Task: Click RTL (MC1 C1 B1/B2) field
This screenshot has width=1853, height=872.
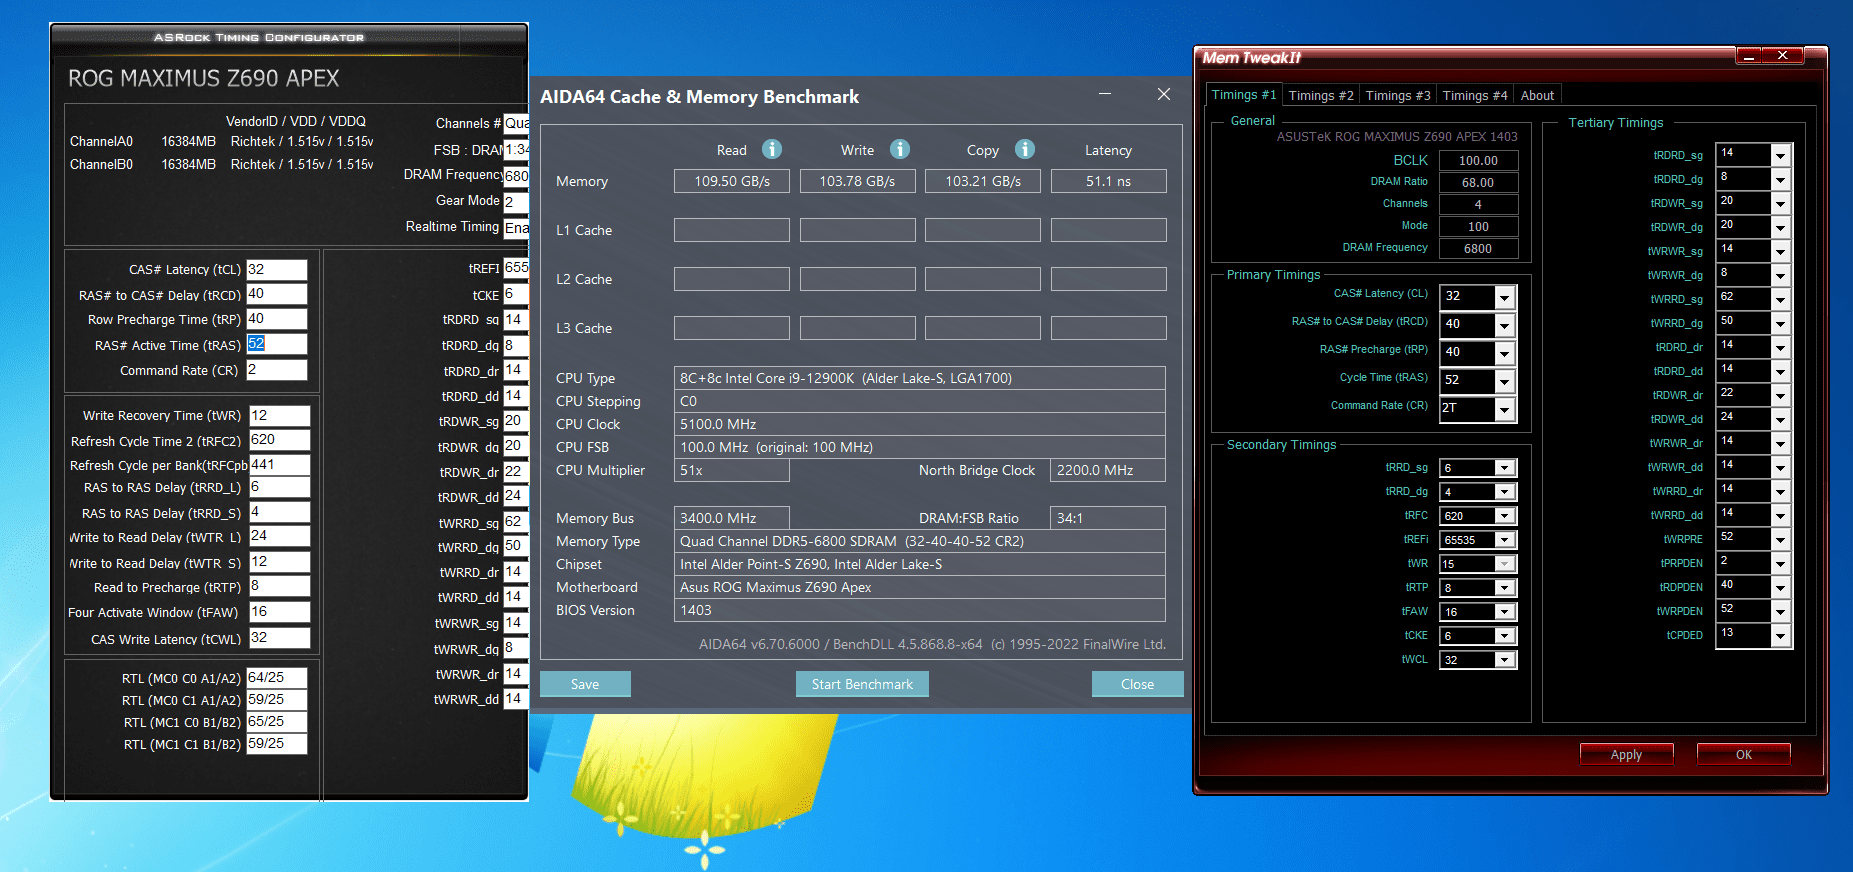Action: 277,744
